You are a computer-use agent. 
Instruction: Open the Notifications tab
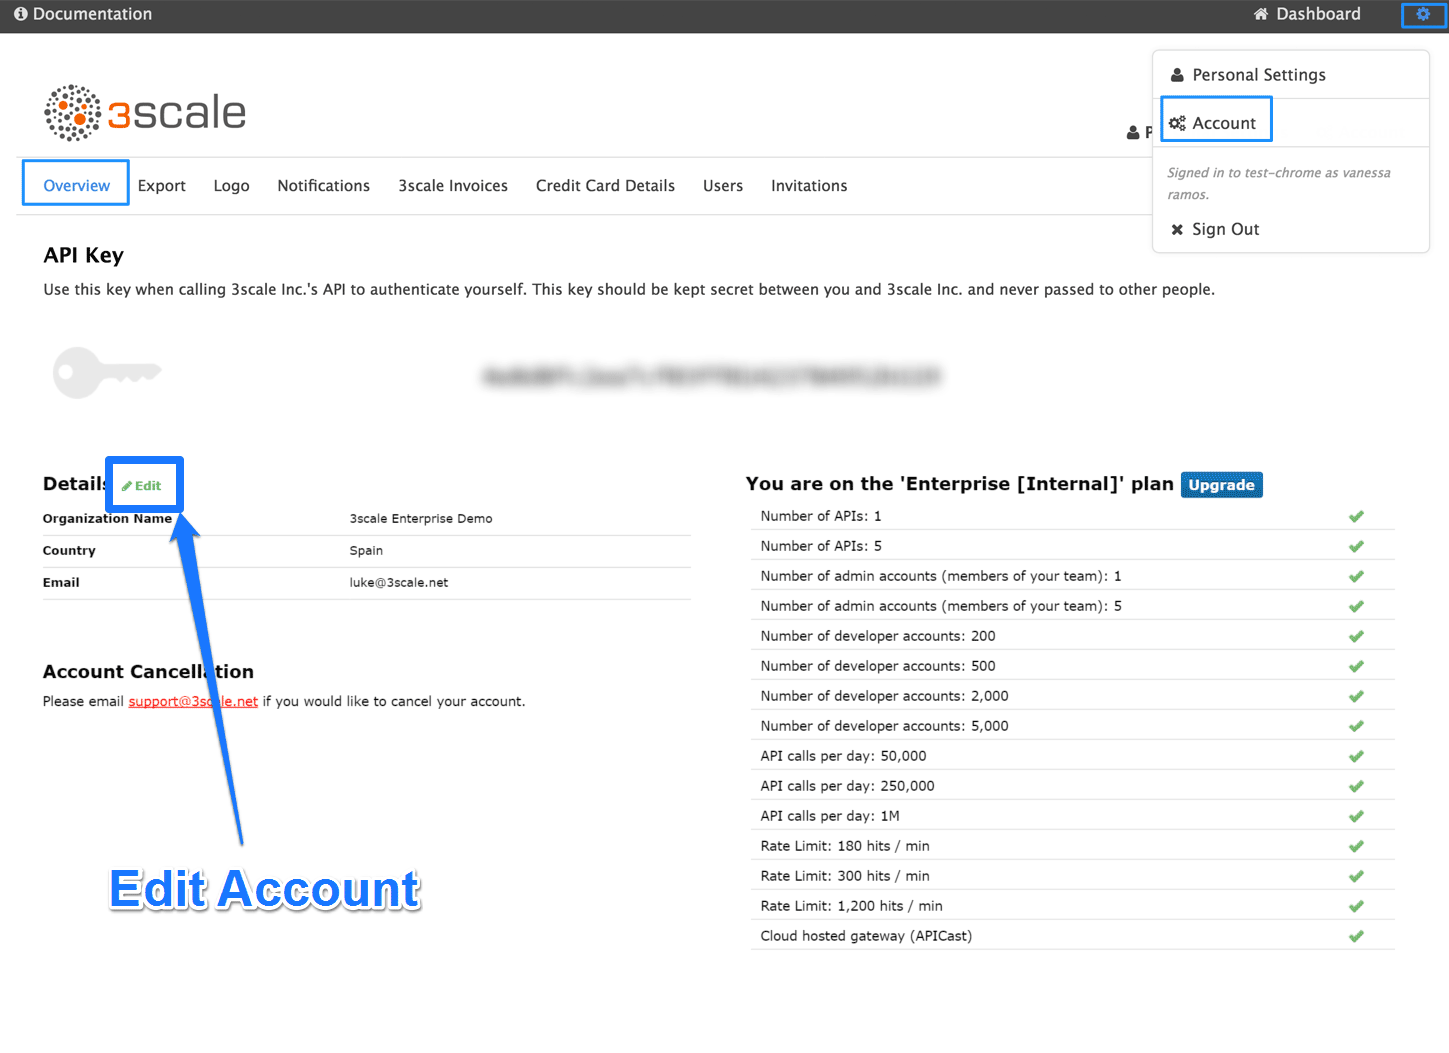323,186
